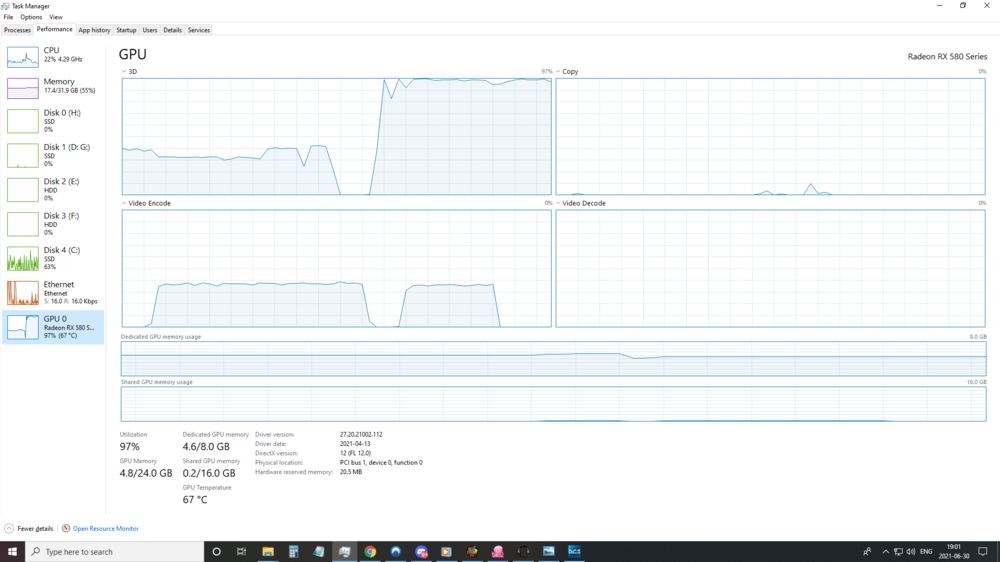
Task: Switch to the Users tab
Action: pyautogui.click(x=150, y=30)
